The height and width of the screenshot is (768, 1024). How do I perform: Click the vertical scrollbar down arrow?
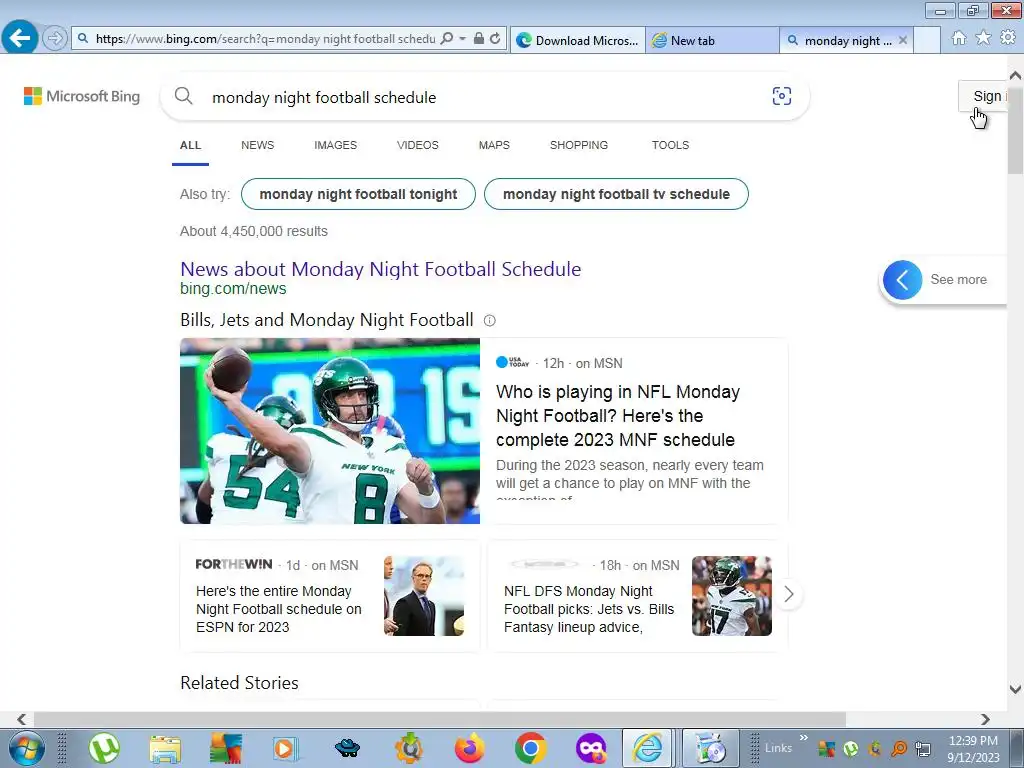[x=1015, y=689]
